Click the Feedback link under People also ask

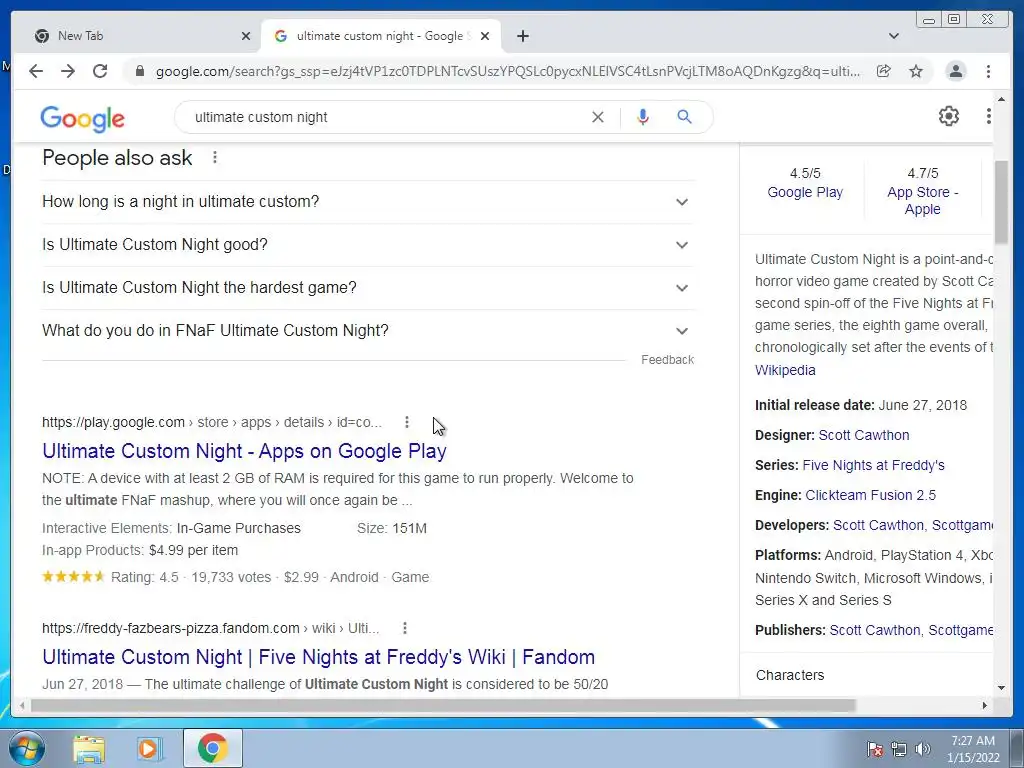coord(667,360)
